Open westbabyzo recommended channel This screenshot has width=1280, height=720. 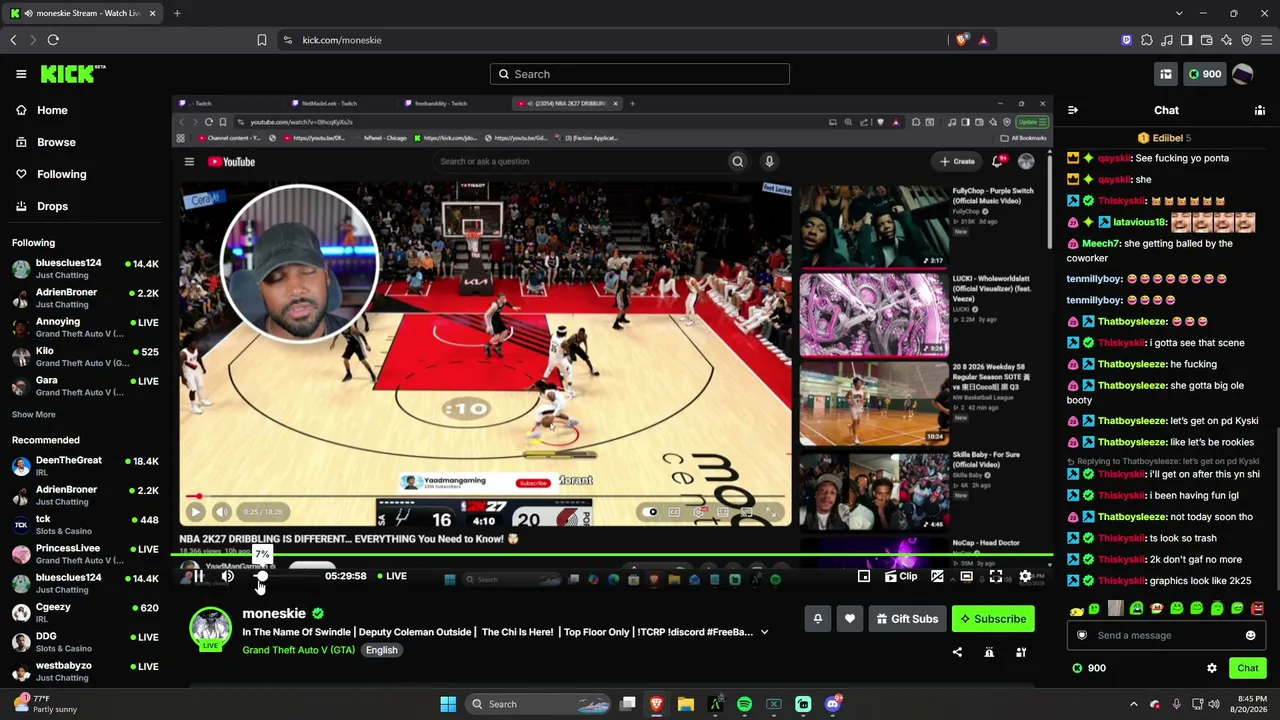tap(85, 671)
